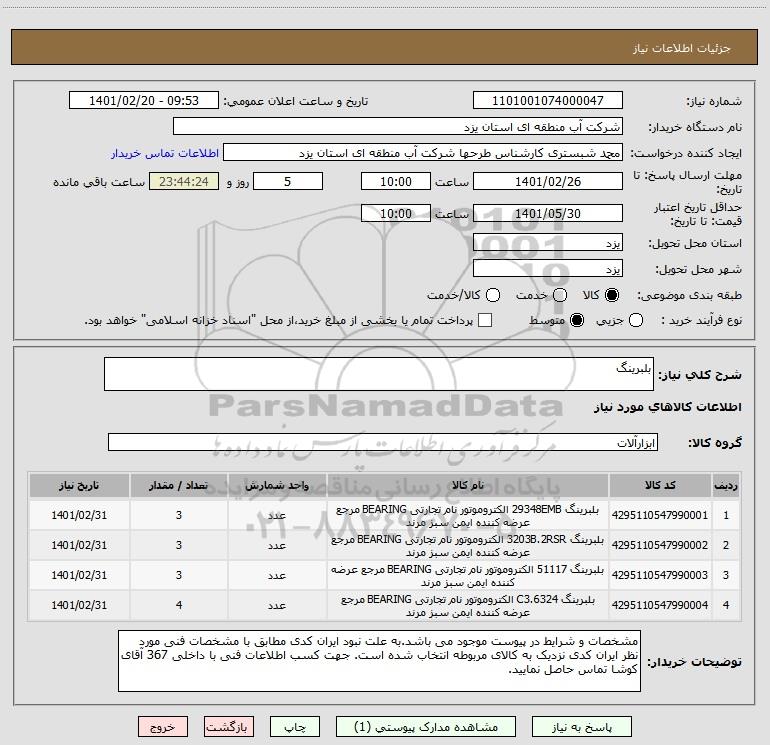Click the جزئیات اطلاعات نیاز page header
Screen dimensions: 770x745
point(682,48)
